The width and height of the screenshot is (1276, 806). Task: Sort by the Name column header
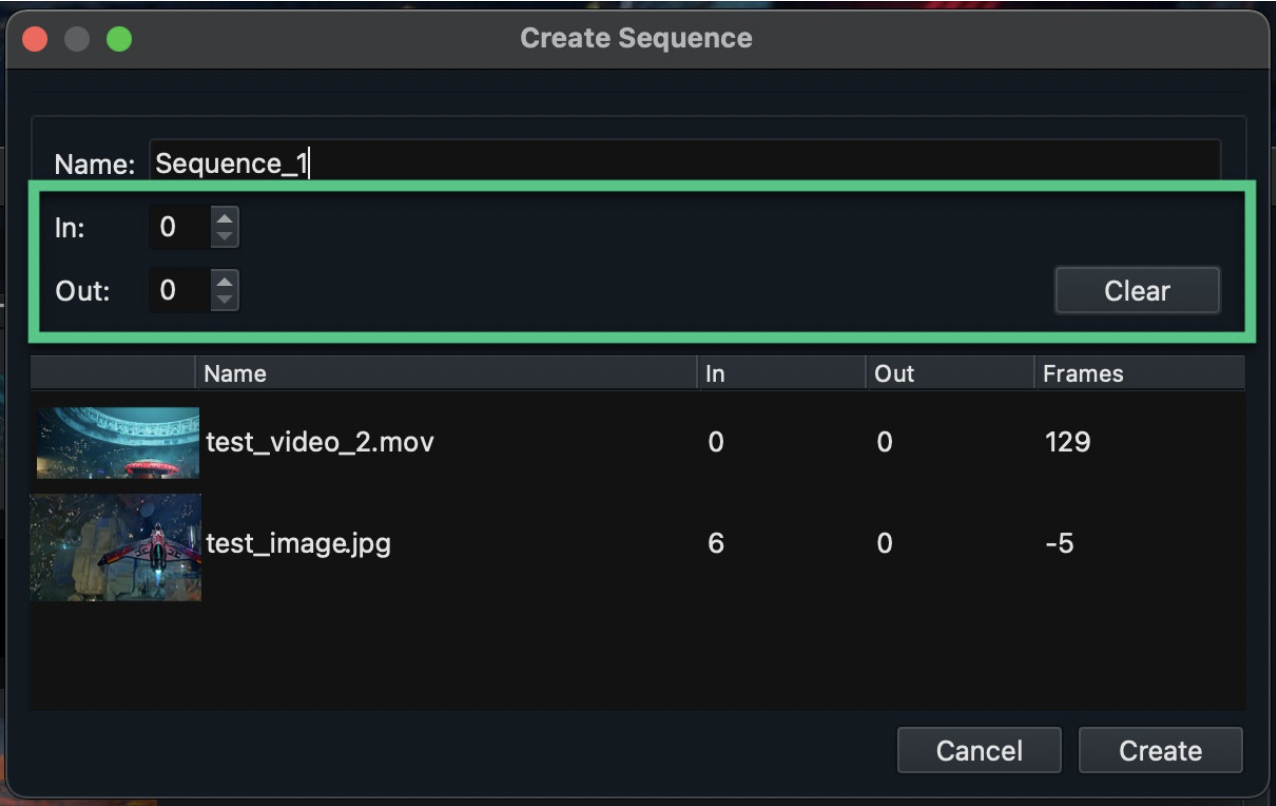click(x=445, y=374)
